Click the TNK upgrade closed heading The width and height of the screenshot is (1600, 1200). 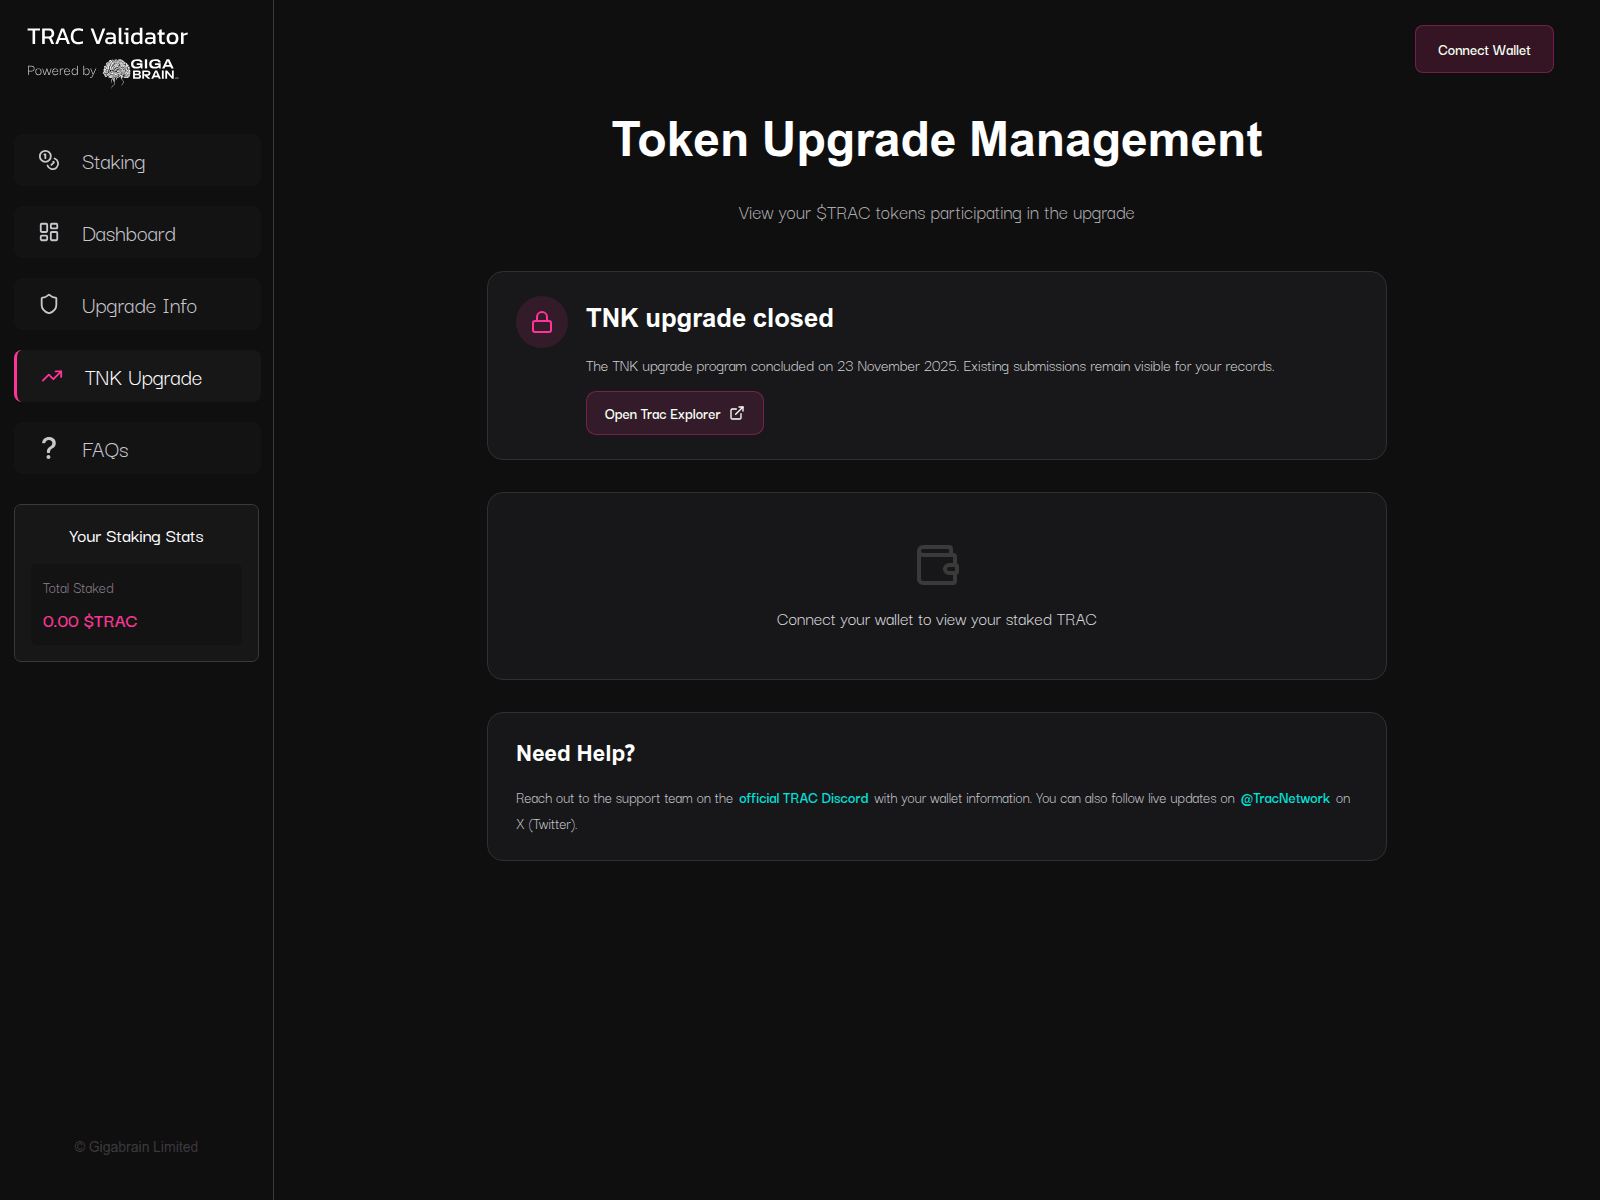[x=709, y=318]
